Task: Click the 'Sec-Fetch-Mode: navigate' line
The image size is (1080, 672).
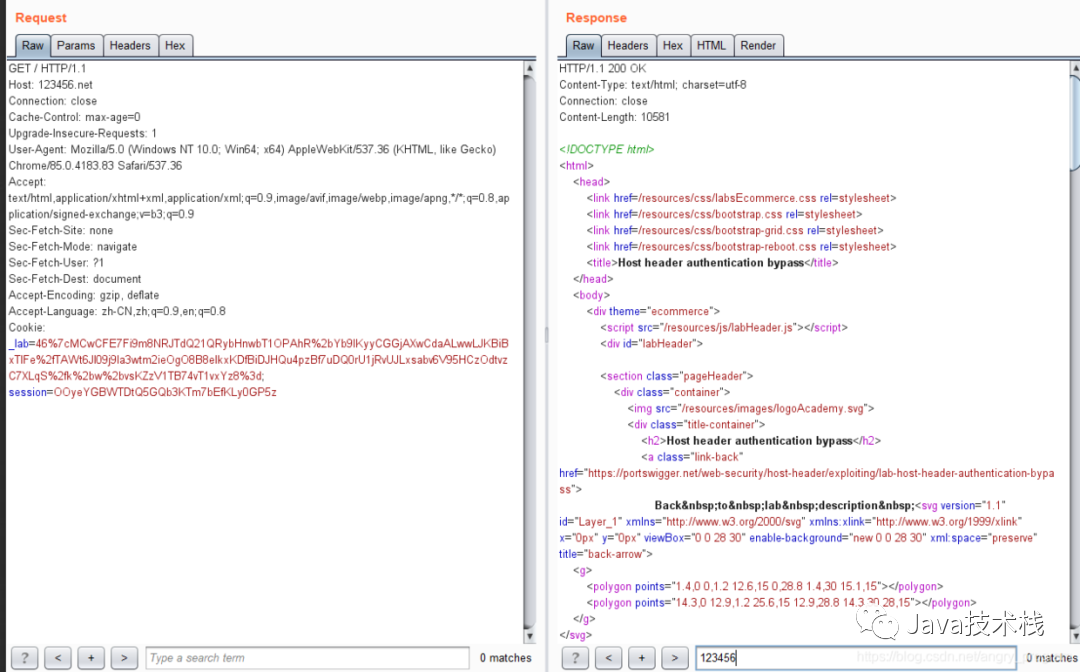Action: 72,246
